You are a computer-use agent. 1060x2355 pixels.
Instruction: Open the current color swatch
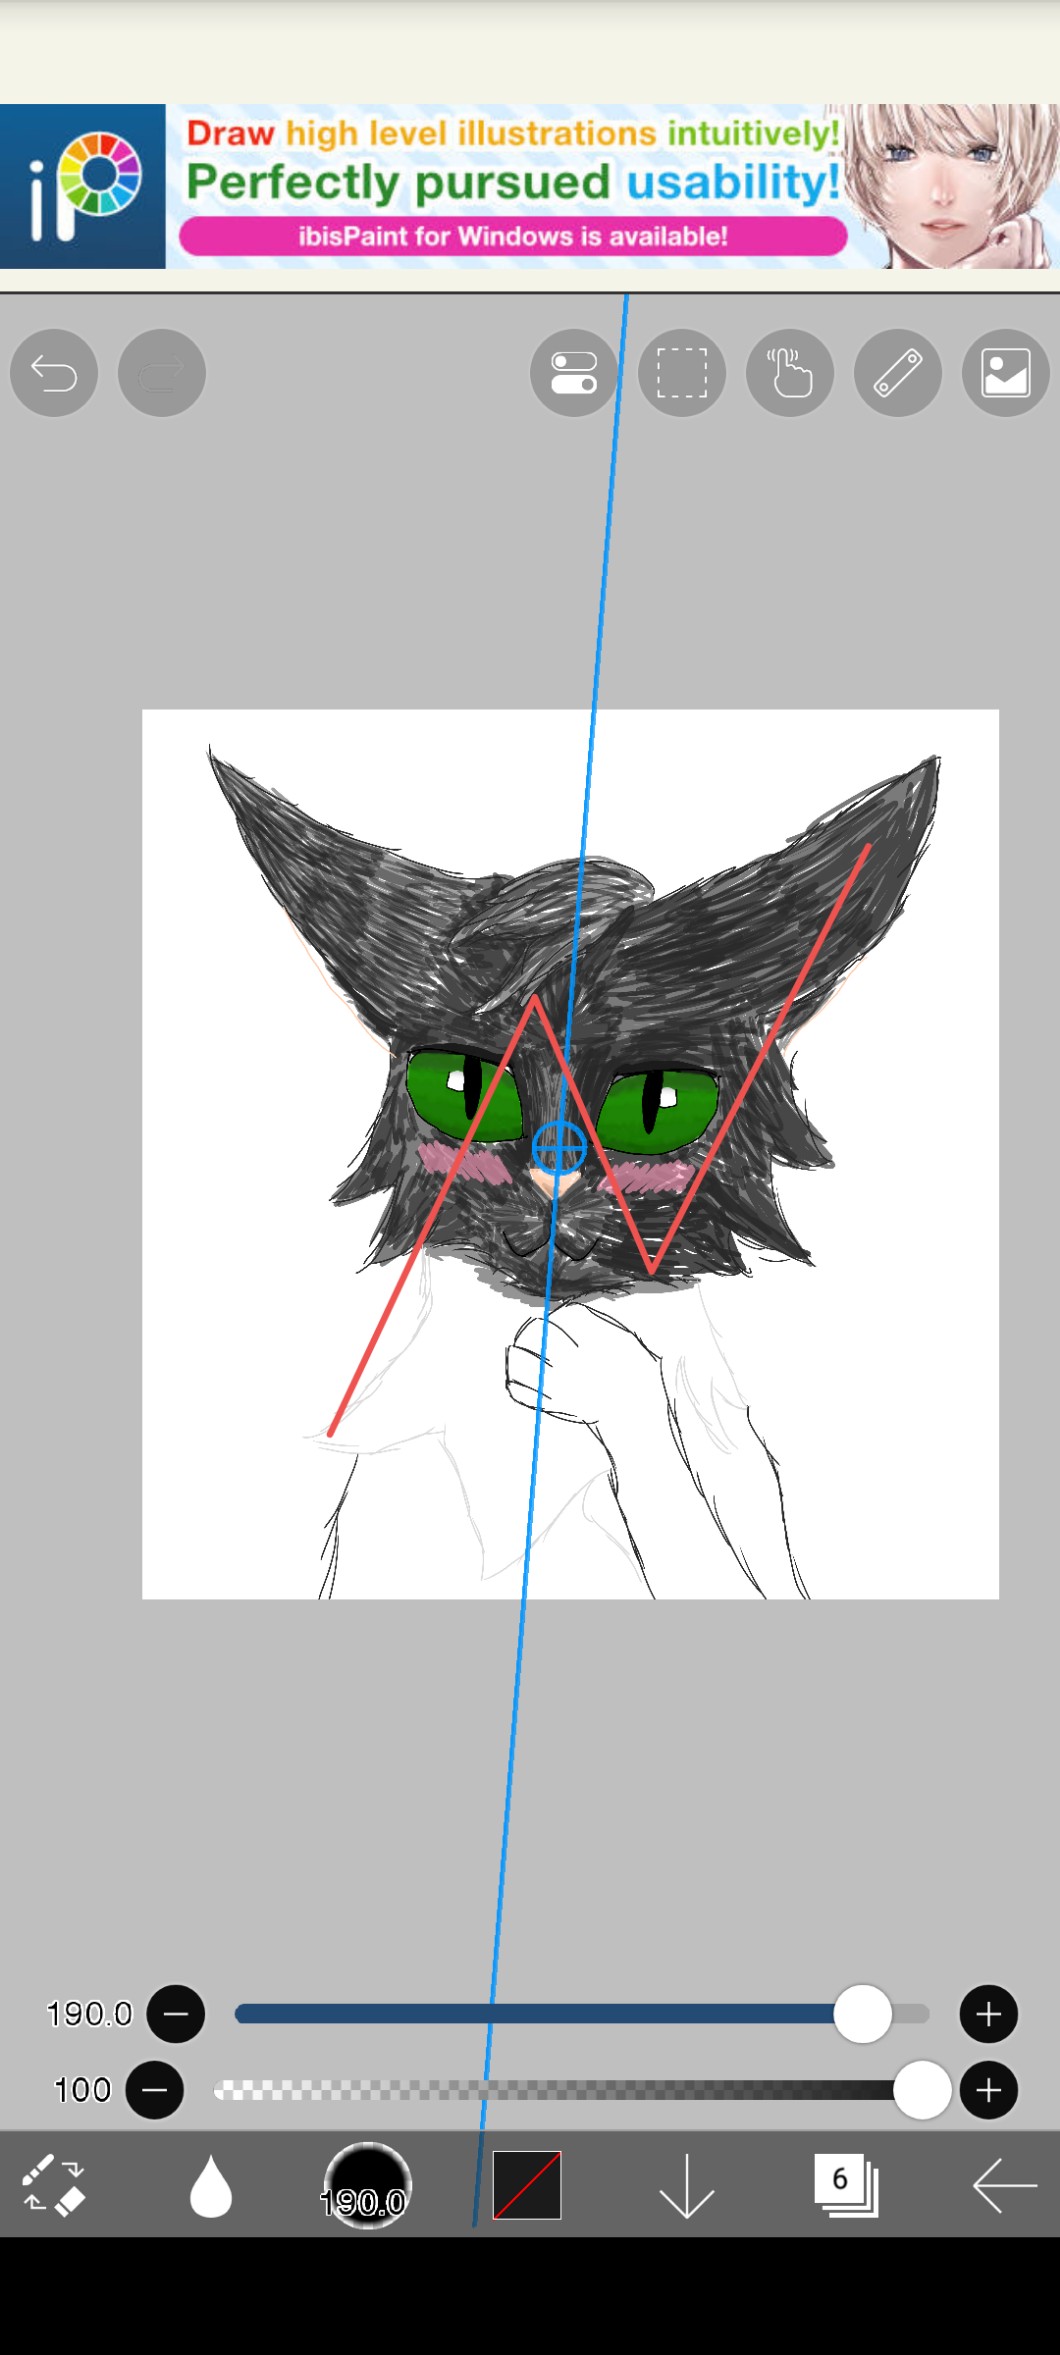click(x=527, y=2185)
